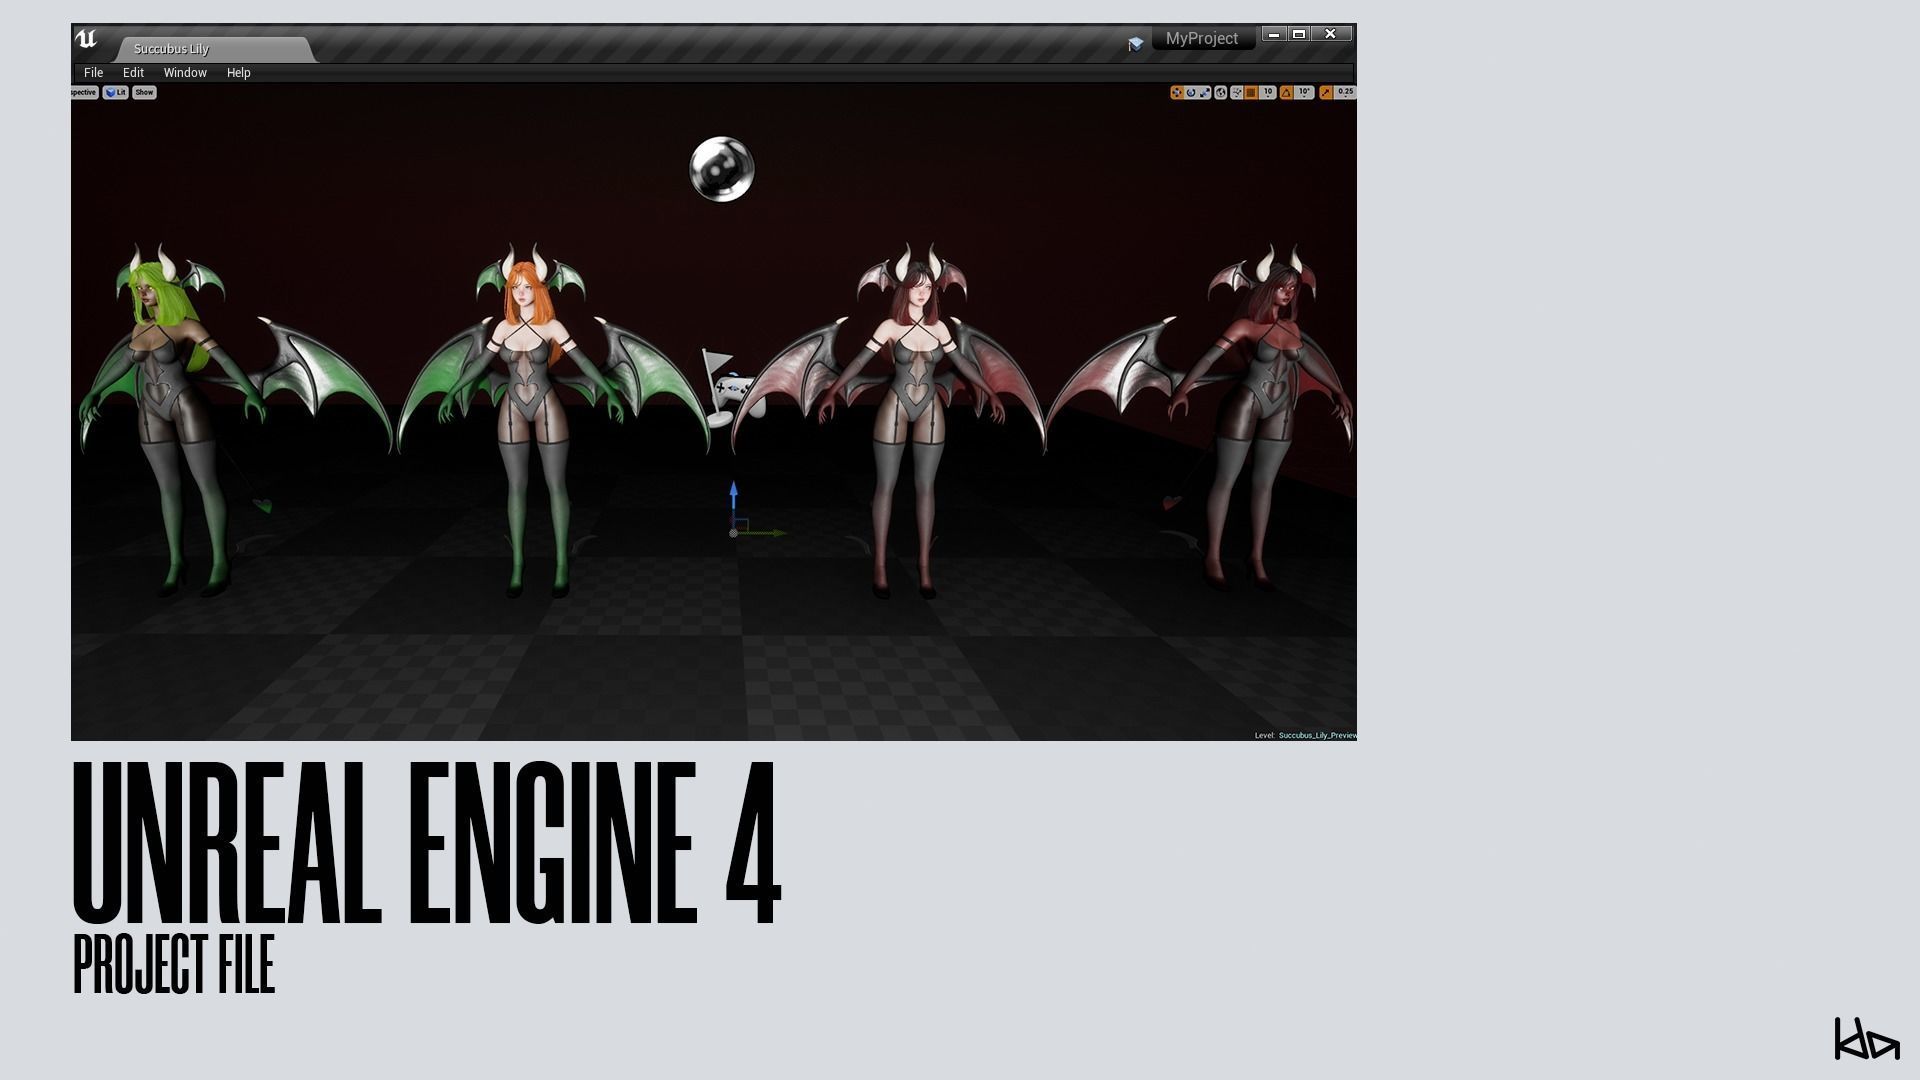Viewport: 1920px width, 1080px height.
Task: Toggle rotation angle snapping
Action: point(1286,92)
